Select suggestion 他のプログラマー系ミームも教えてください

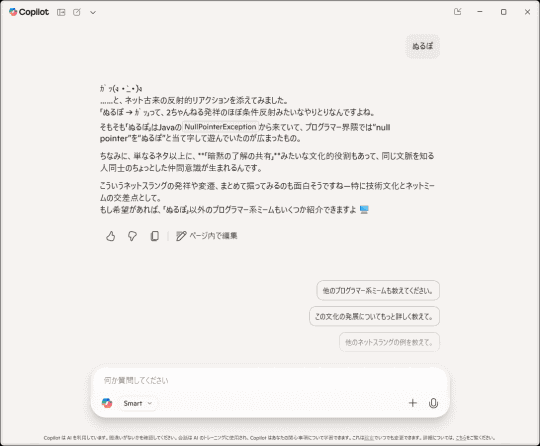point(378,290)
